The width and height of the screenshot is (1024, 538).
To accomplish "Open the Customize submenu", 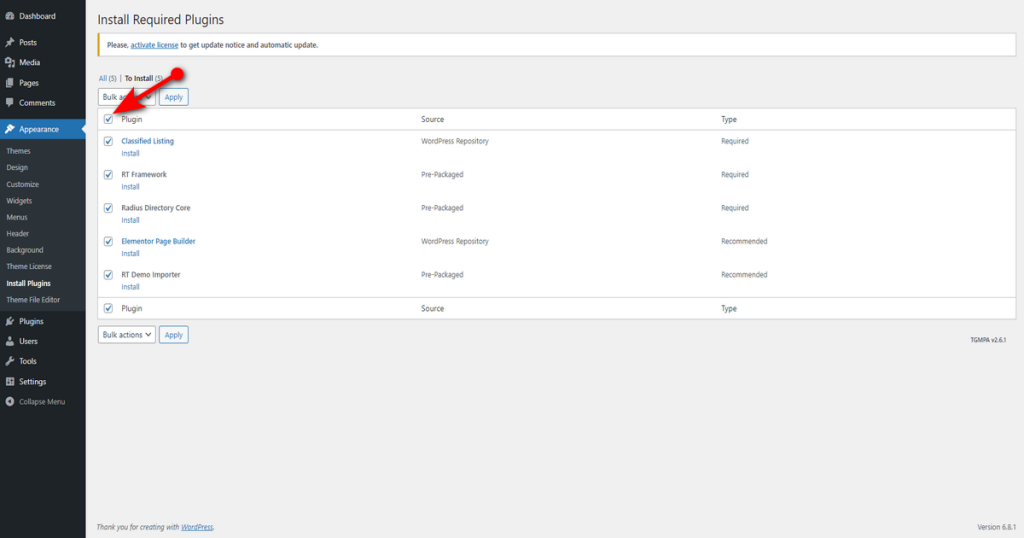I will (x=22, y=184).
